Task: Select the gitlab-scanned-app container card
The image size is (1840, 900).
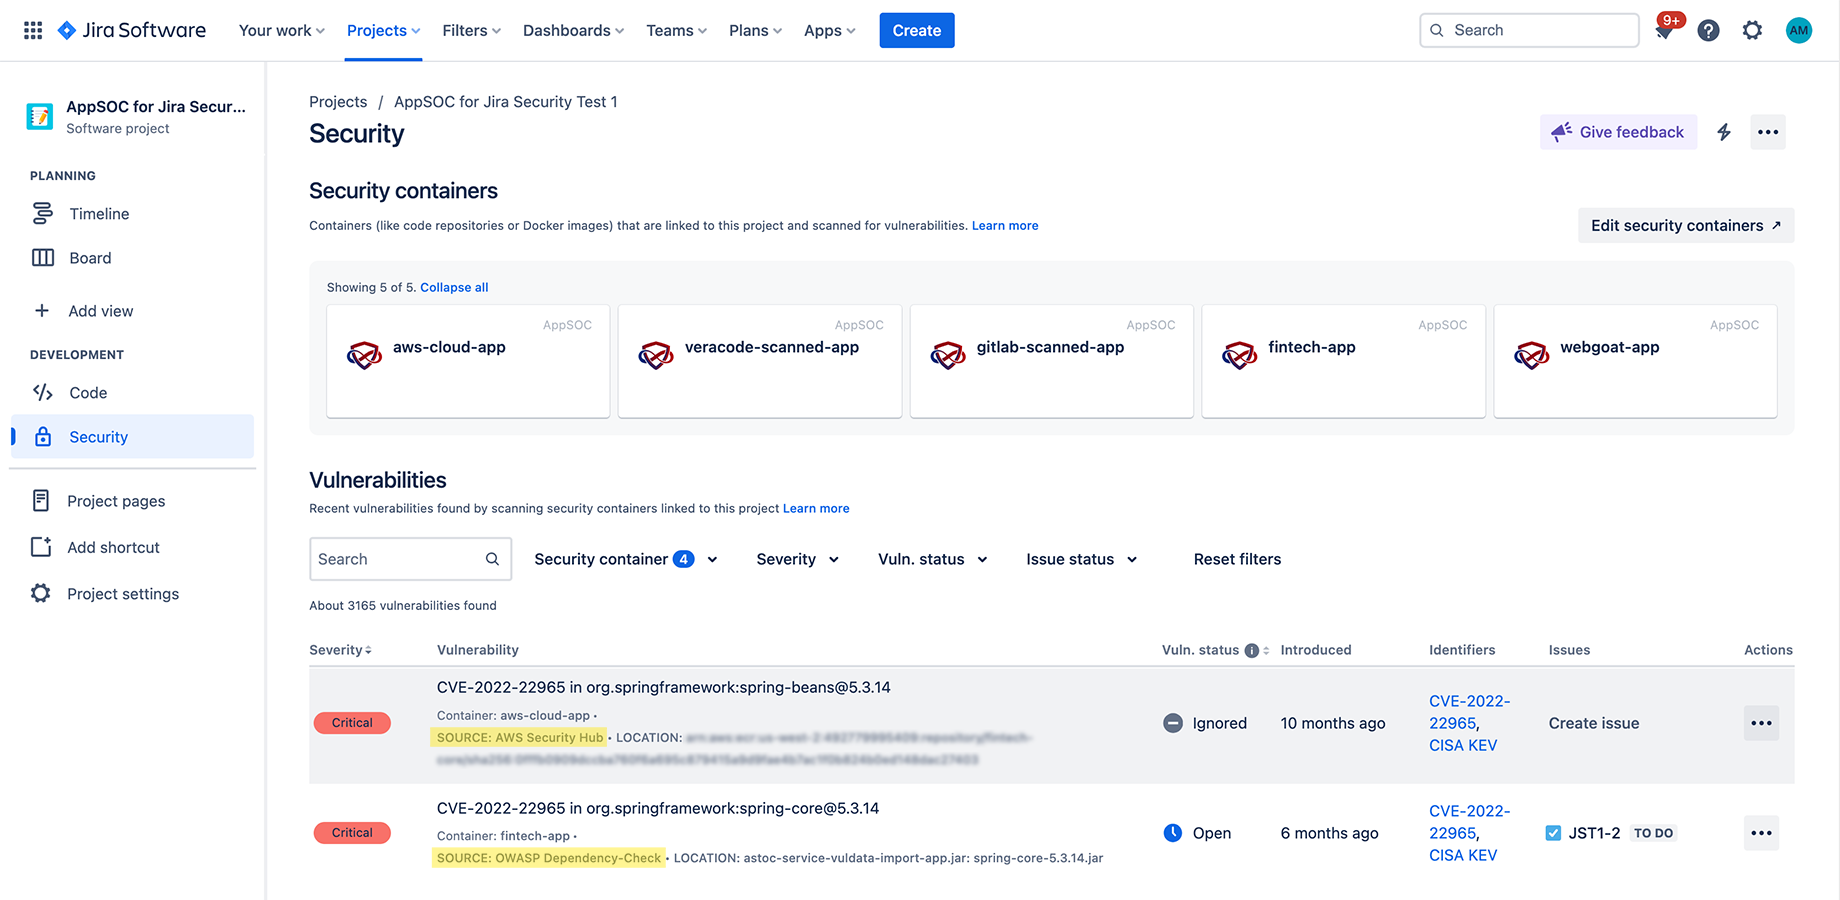Action: pyautogui.click(x=1052, y=361)
